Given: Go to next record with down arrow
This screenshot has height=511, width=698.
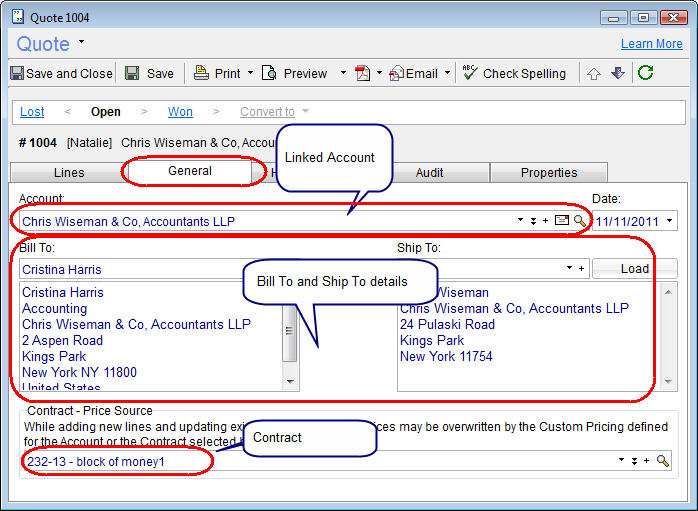Looking at the screenshot, I should [617, 73].
